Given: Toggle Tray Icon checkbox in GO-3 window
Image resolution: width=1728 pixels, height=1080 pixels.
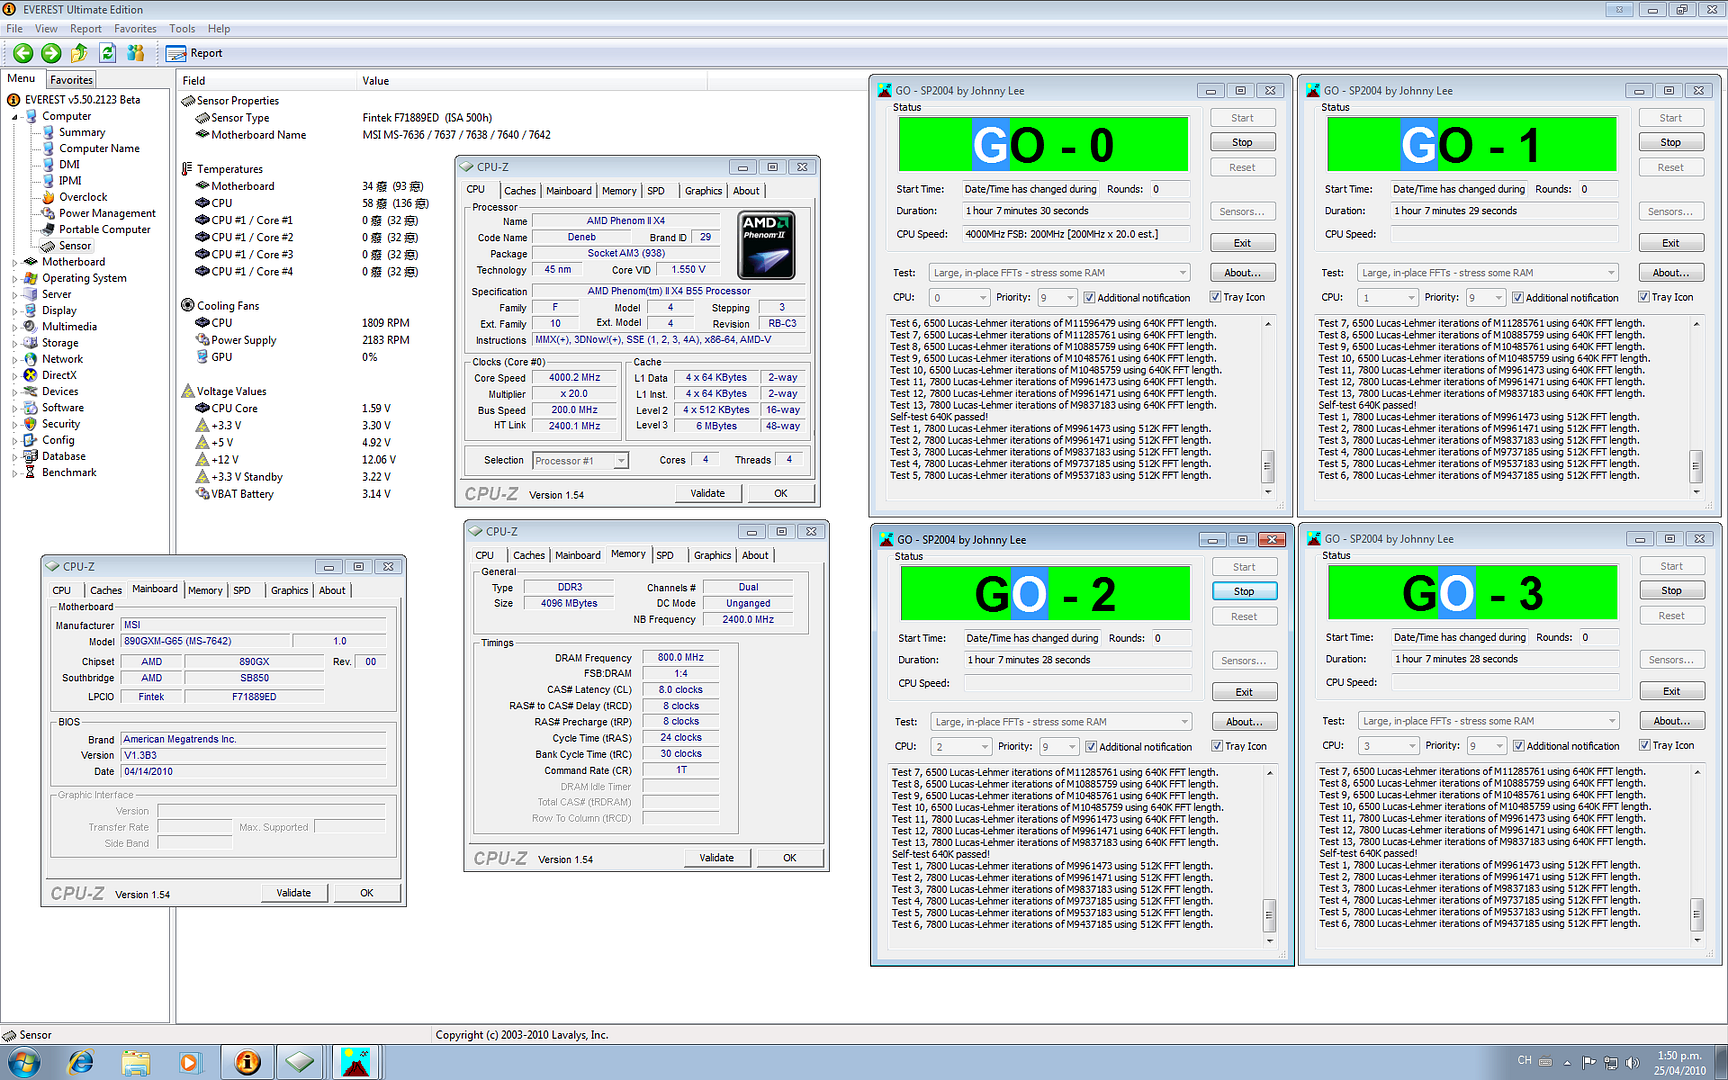Looking at the screenshot, I should [x=1644, y=745].
